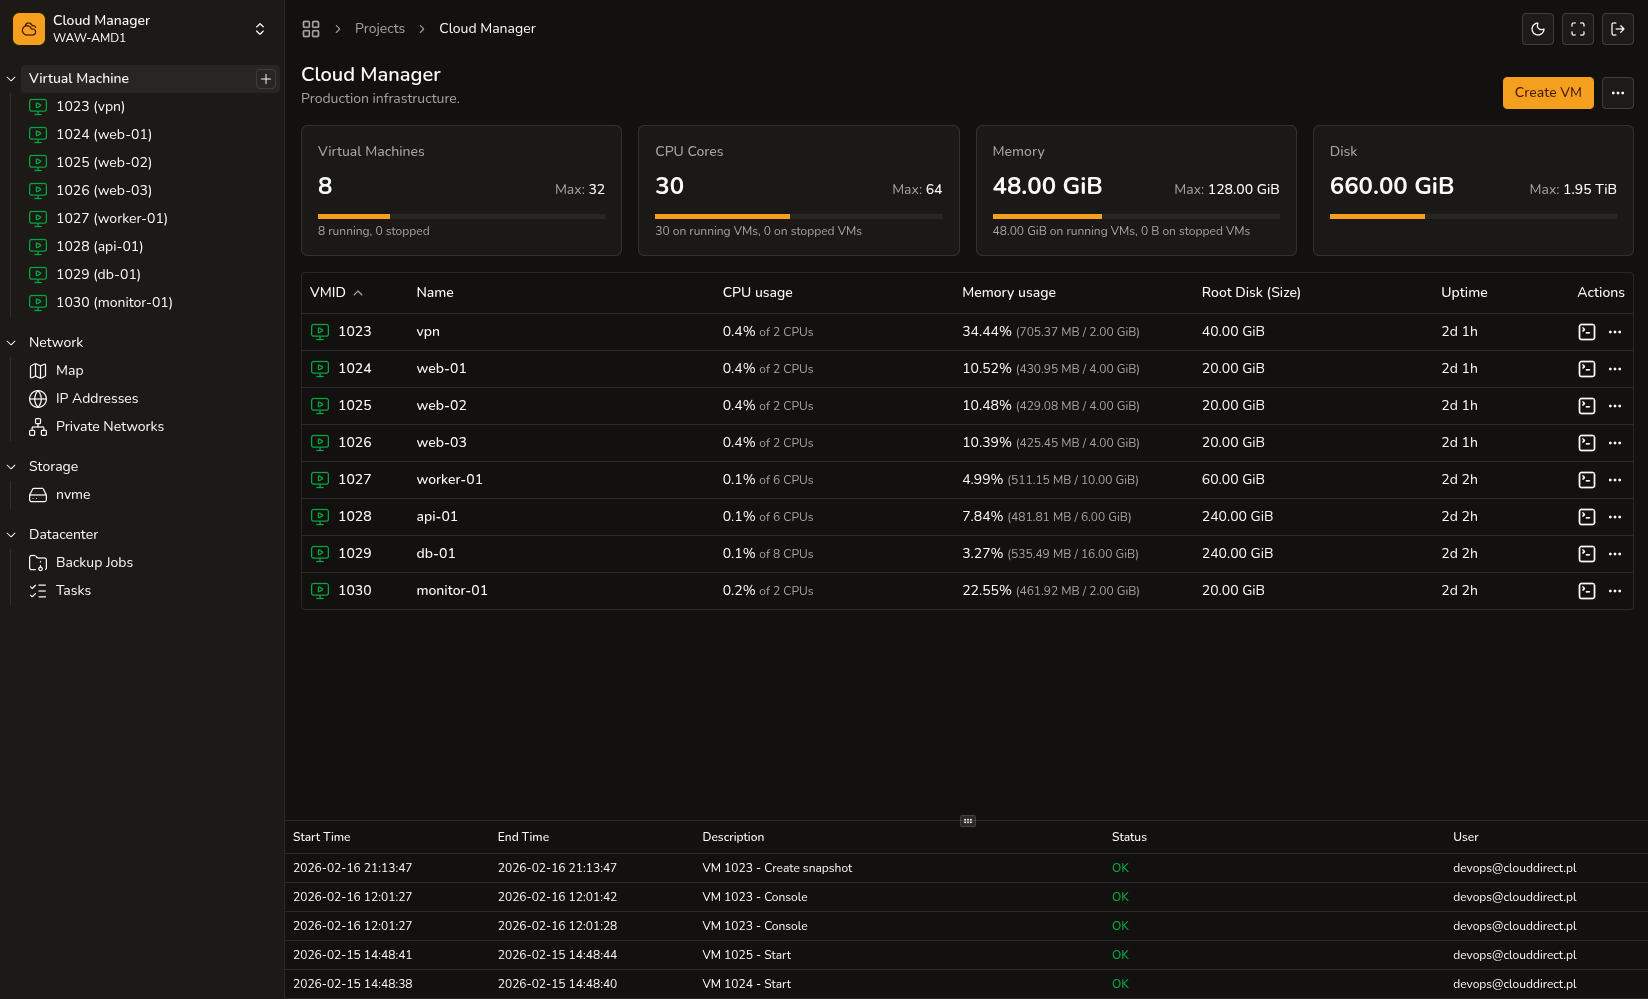
Task: Click the Create VM button
Action: pos(1548,93)
